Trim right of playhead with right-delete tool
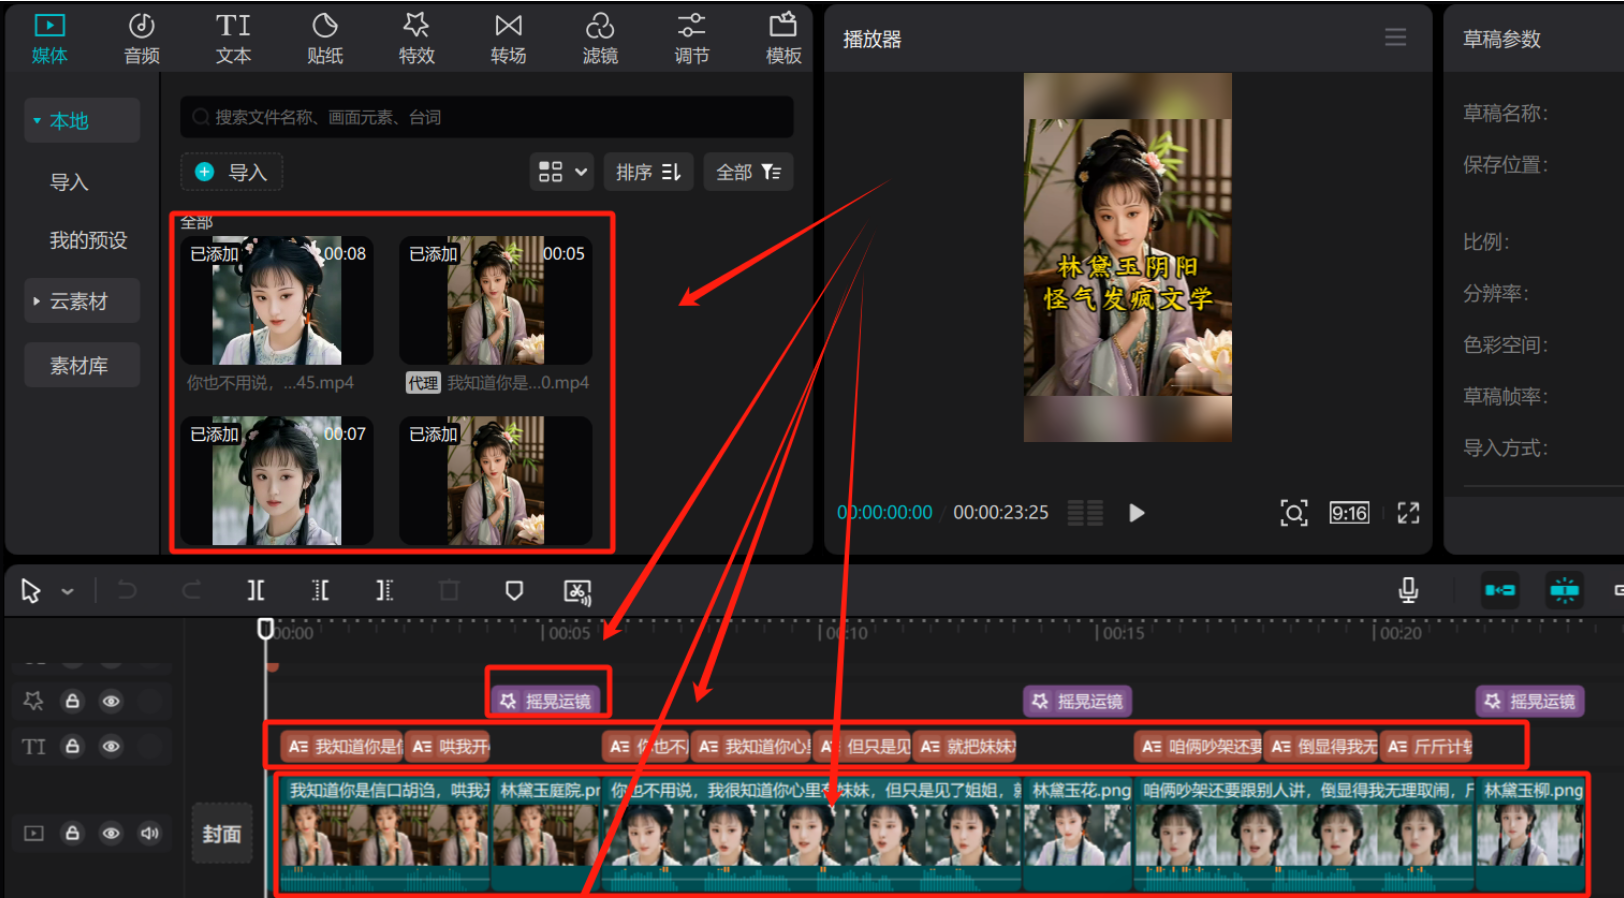 [384, 591]
